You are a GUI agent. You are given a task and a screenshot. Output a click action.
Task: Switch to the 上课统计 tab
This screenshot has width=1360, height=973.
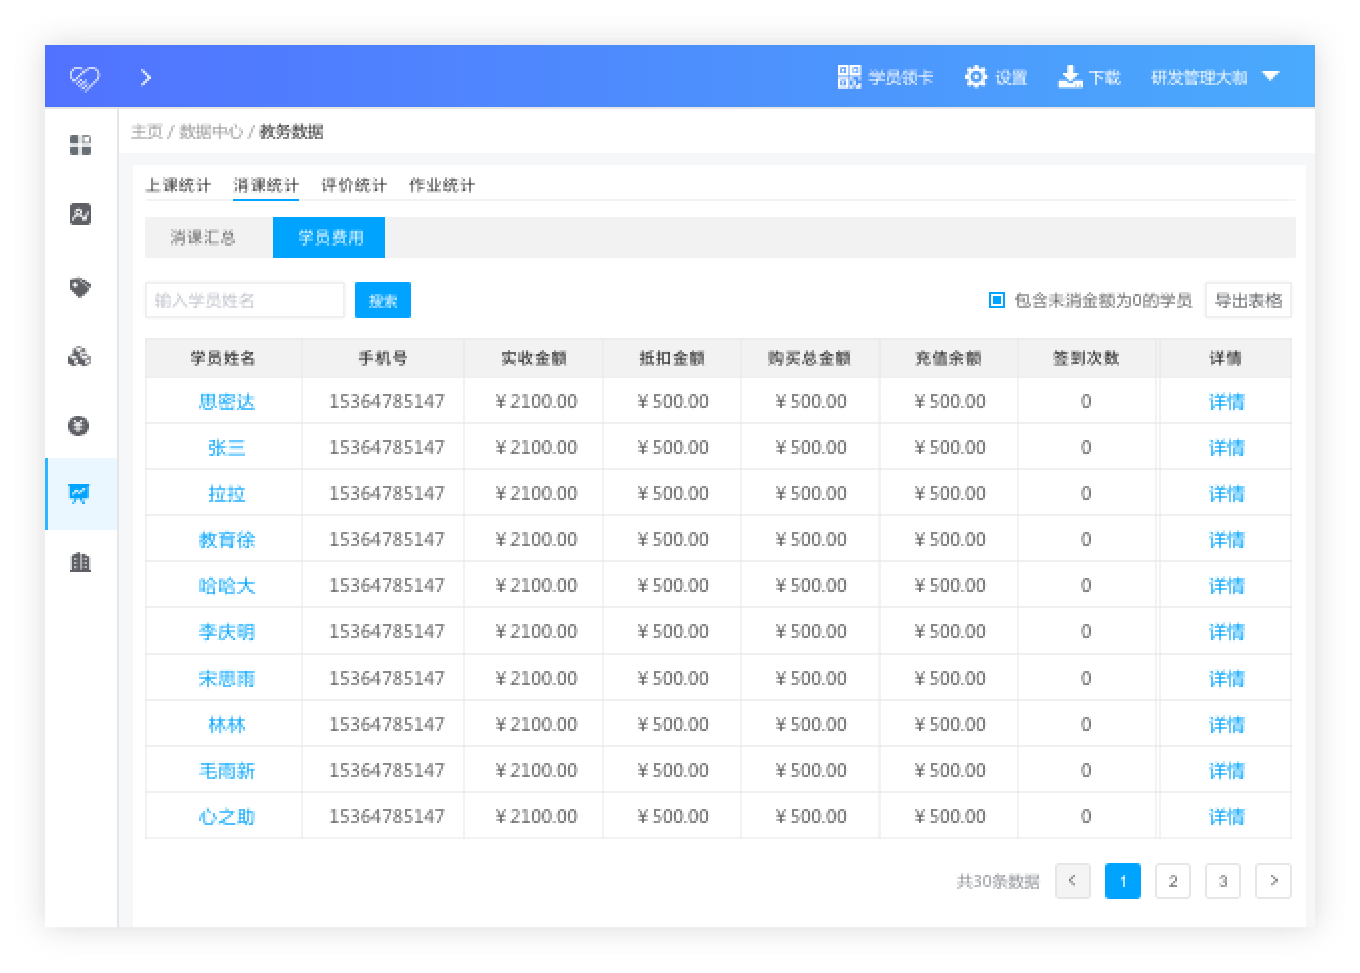point(178,185)
